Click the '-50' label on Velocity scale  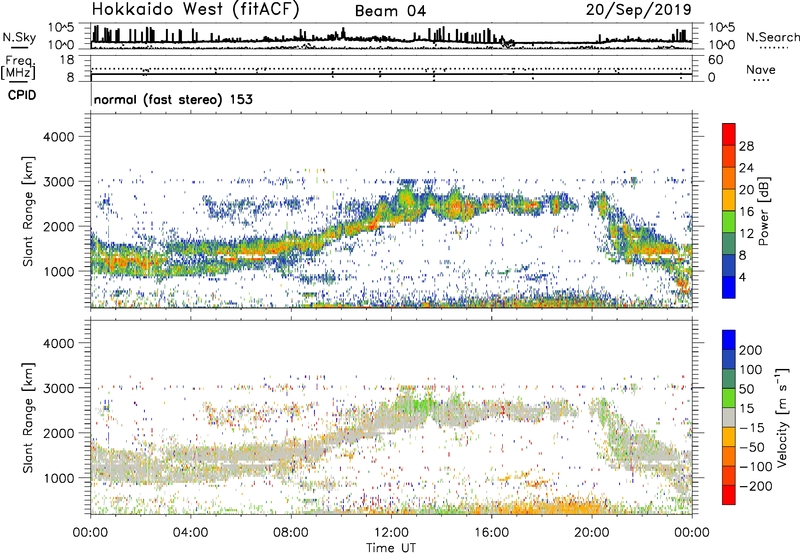coord(752,447)
